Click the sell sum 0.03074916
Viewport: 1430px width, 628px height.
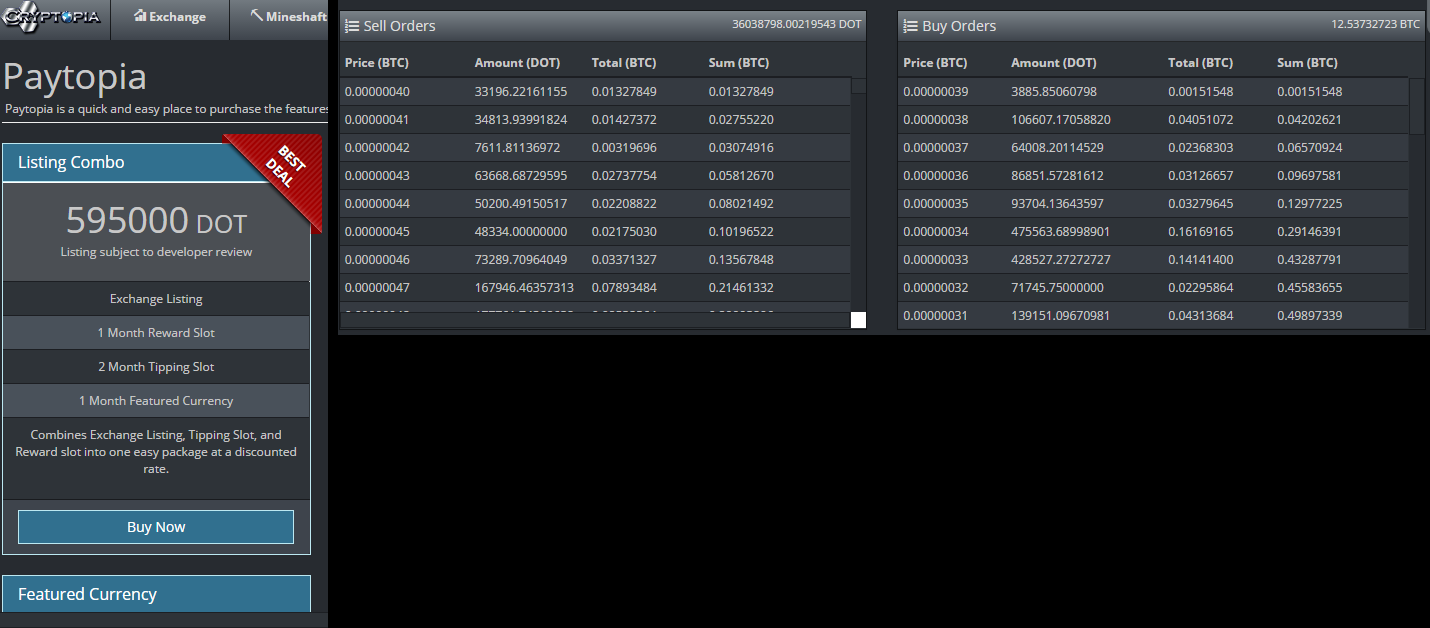coord(741,148)
